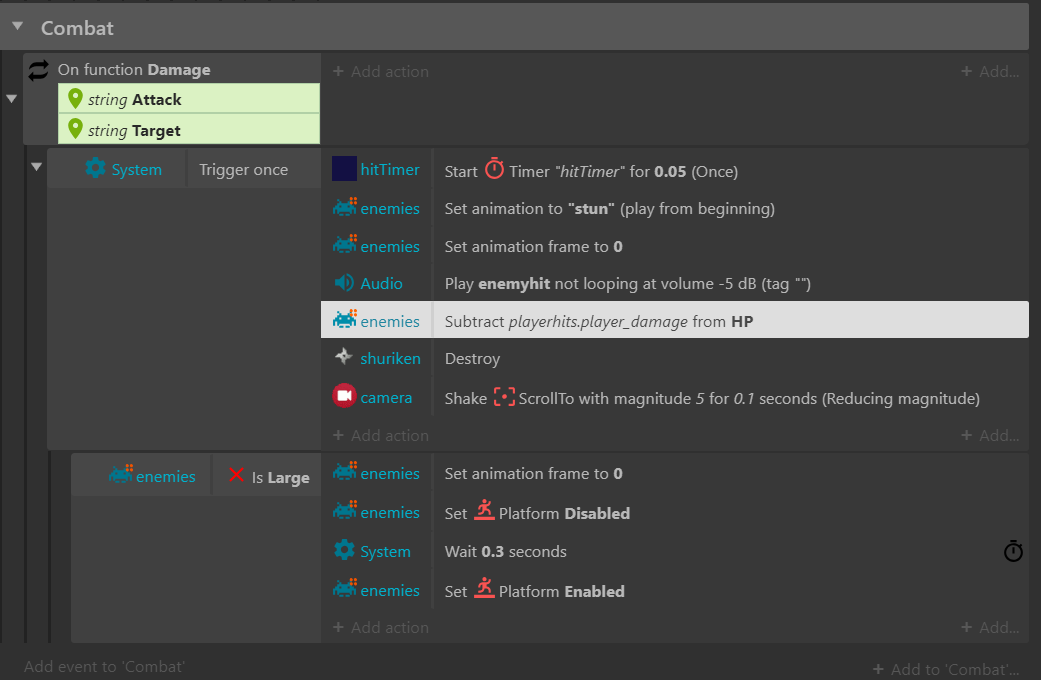
Task: Select Wait 0.3 seconds action
Action: 505,551
